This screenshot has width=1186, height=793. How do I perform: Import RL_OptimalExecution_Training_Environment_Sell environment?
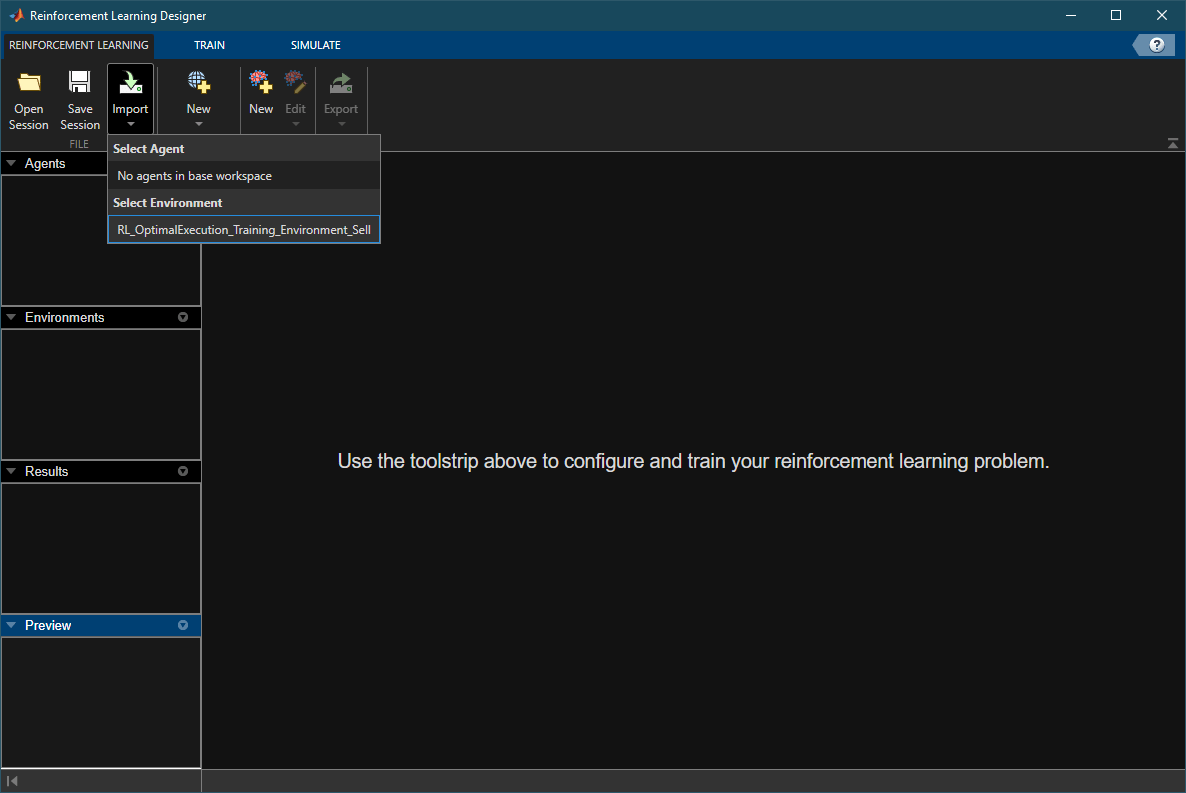click(x=244, y=229)
